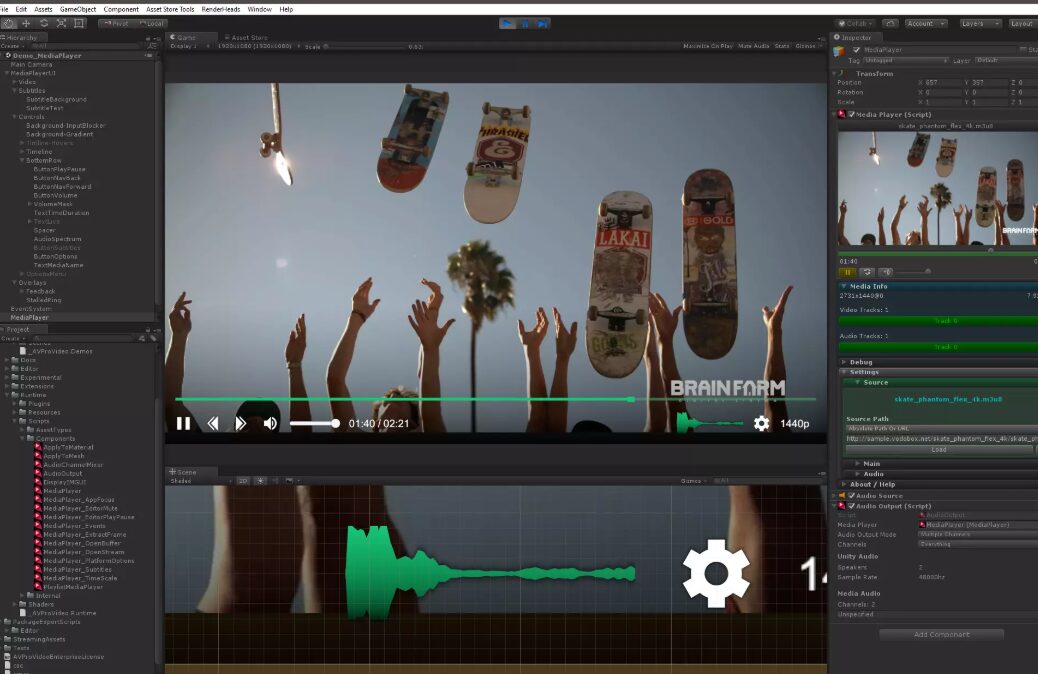Switch to the Asset Store tab

(x=247, y=37)
